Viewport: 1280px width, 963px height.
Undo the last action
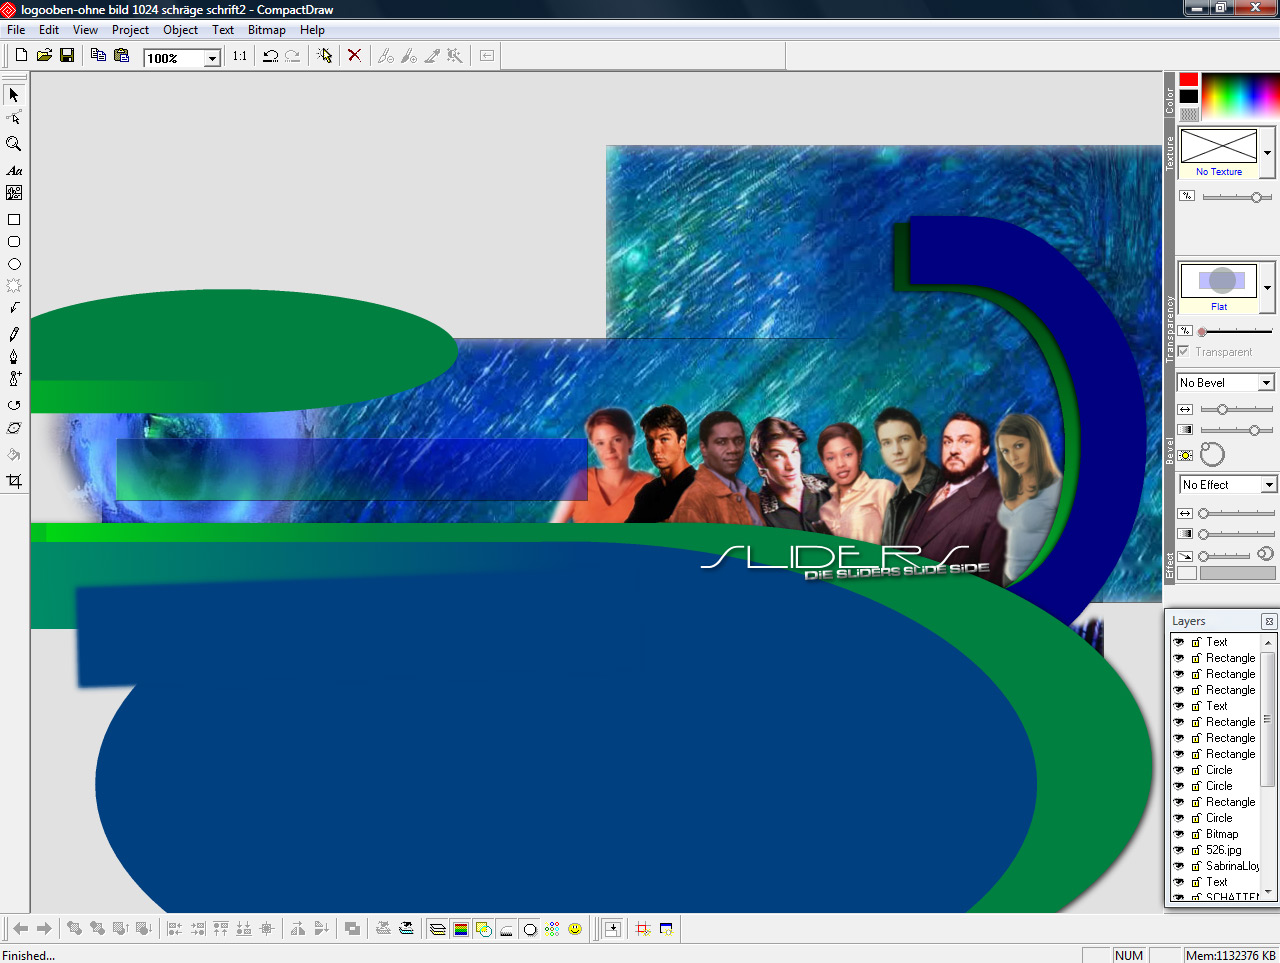click(270, 56)
